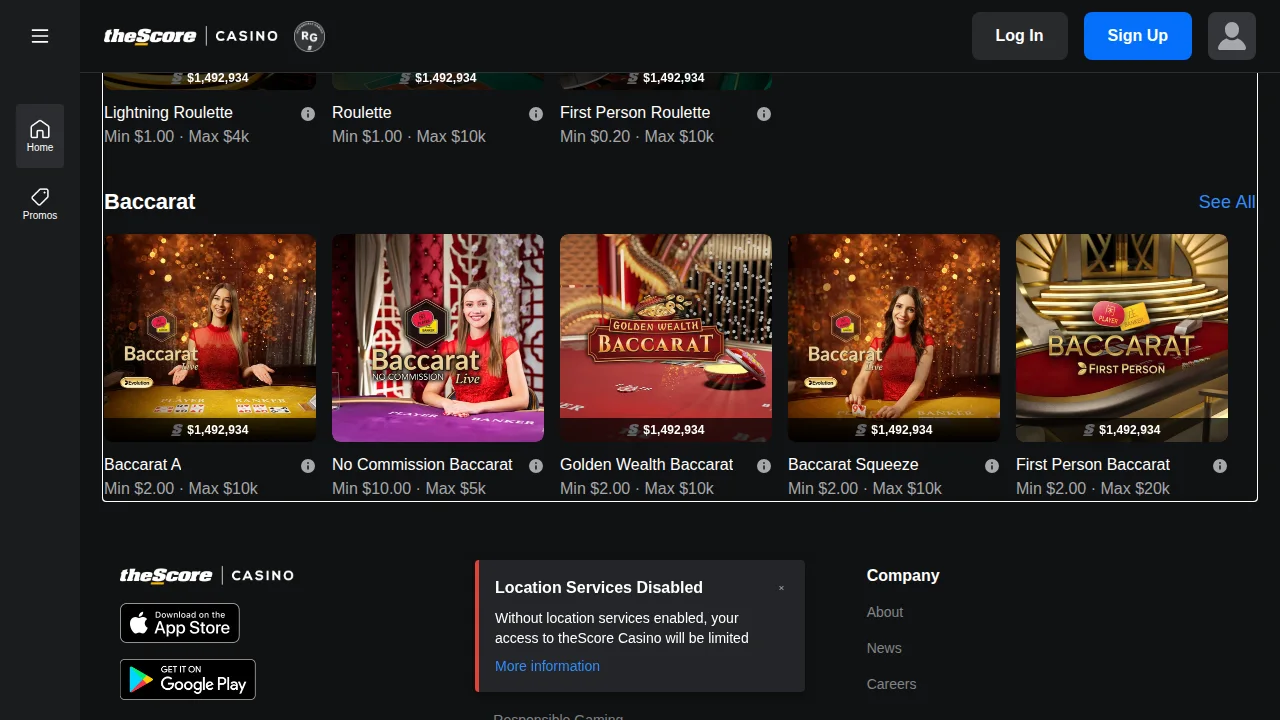Viewport: 1280px width, 720px height.
Task: Open the hamburger menu
Action: tap(40, 36)
